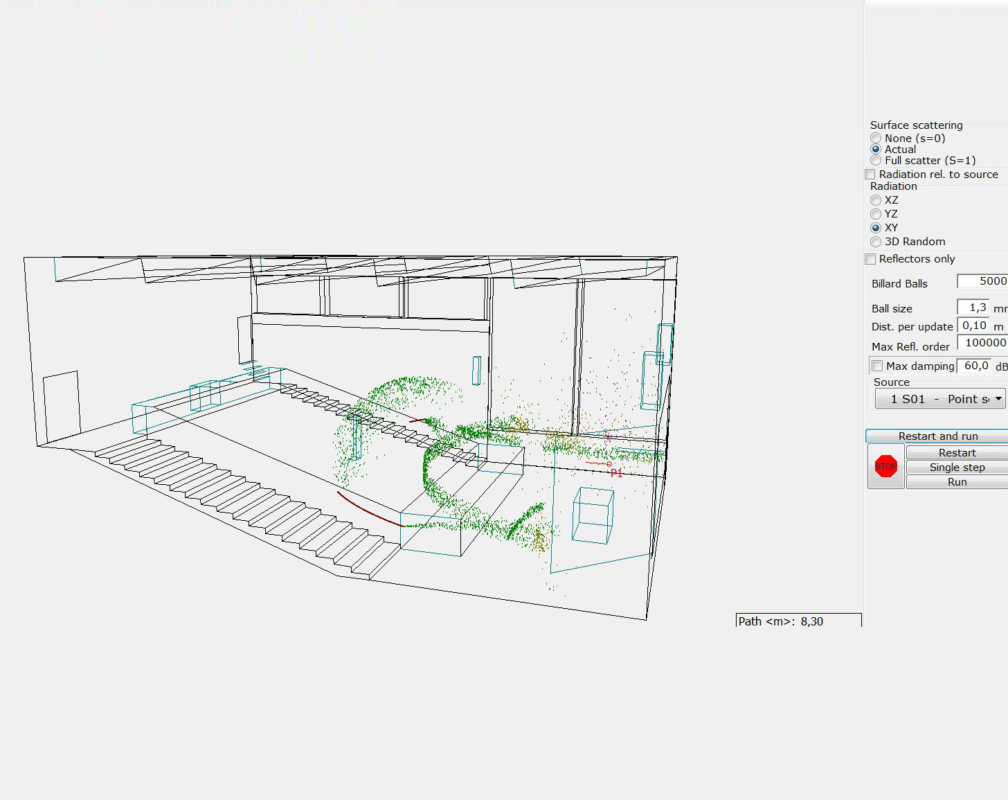The image size is (1008, 800).
Task: Click the Billard Balls label
Action: 899,284
